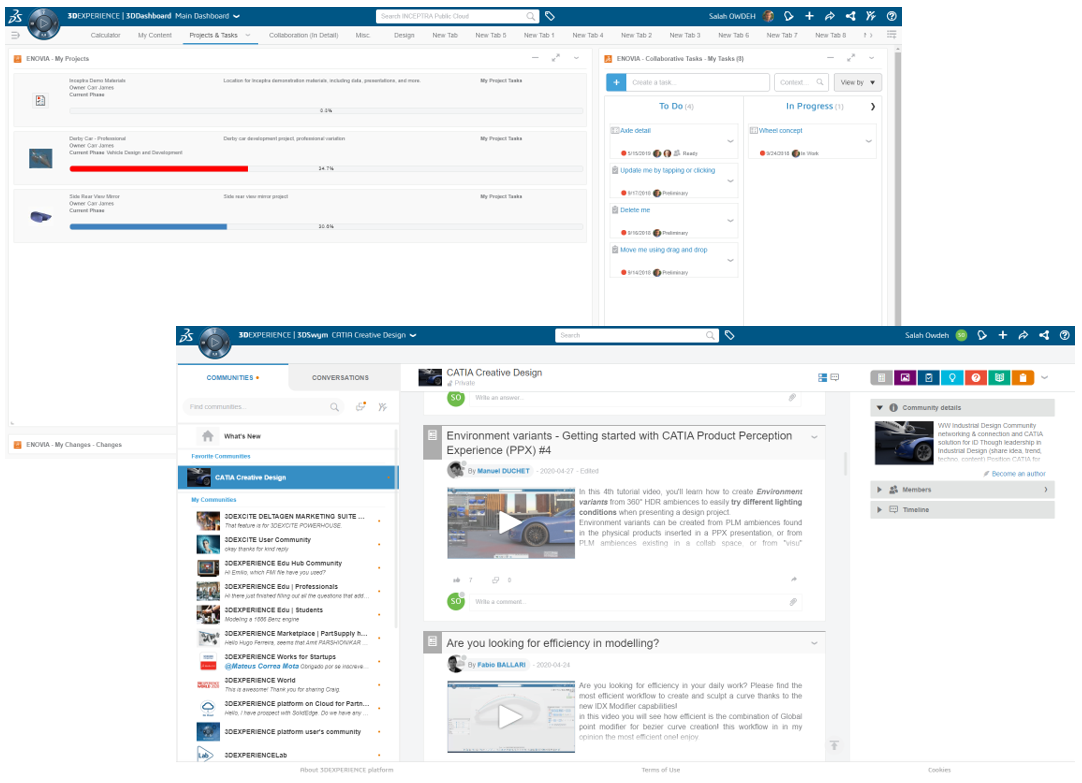The image size is (1082, 783).
Task: Expand the Axle detail task chevron
Action: [x=730, y=141]
